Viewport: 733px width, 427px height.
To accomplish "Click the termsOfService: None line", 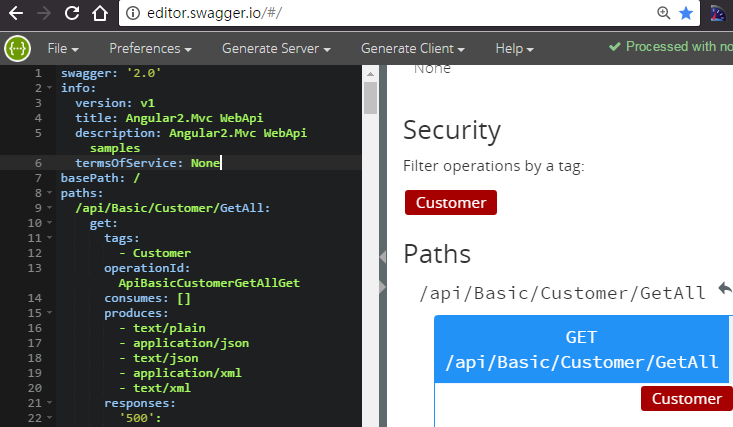I will pos(148,163).
